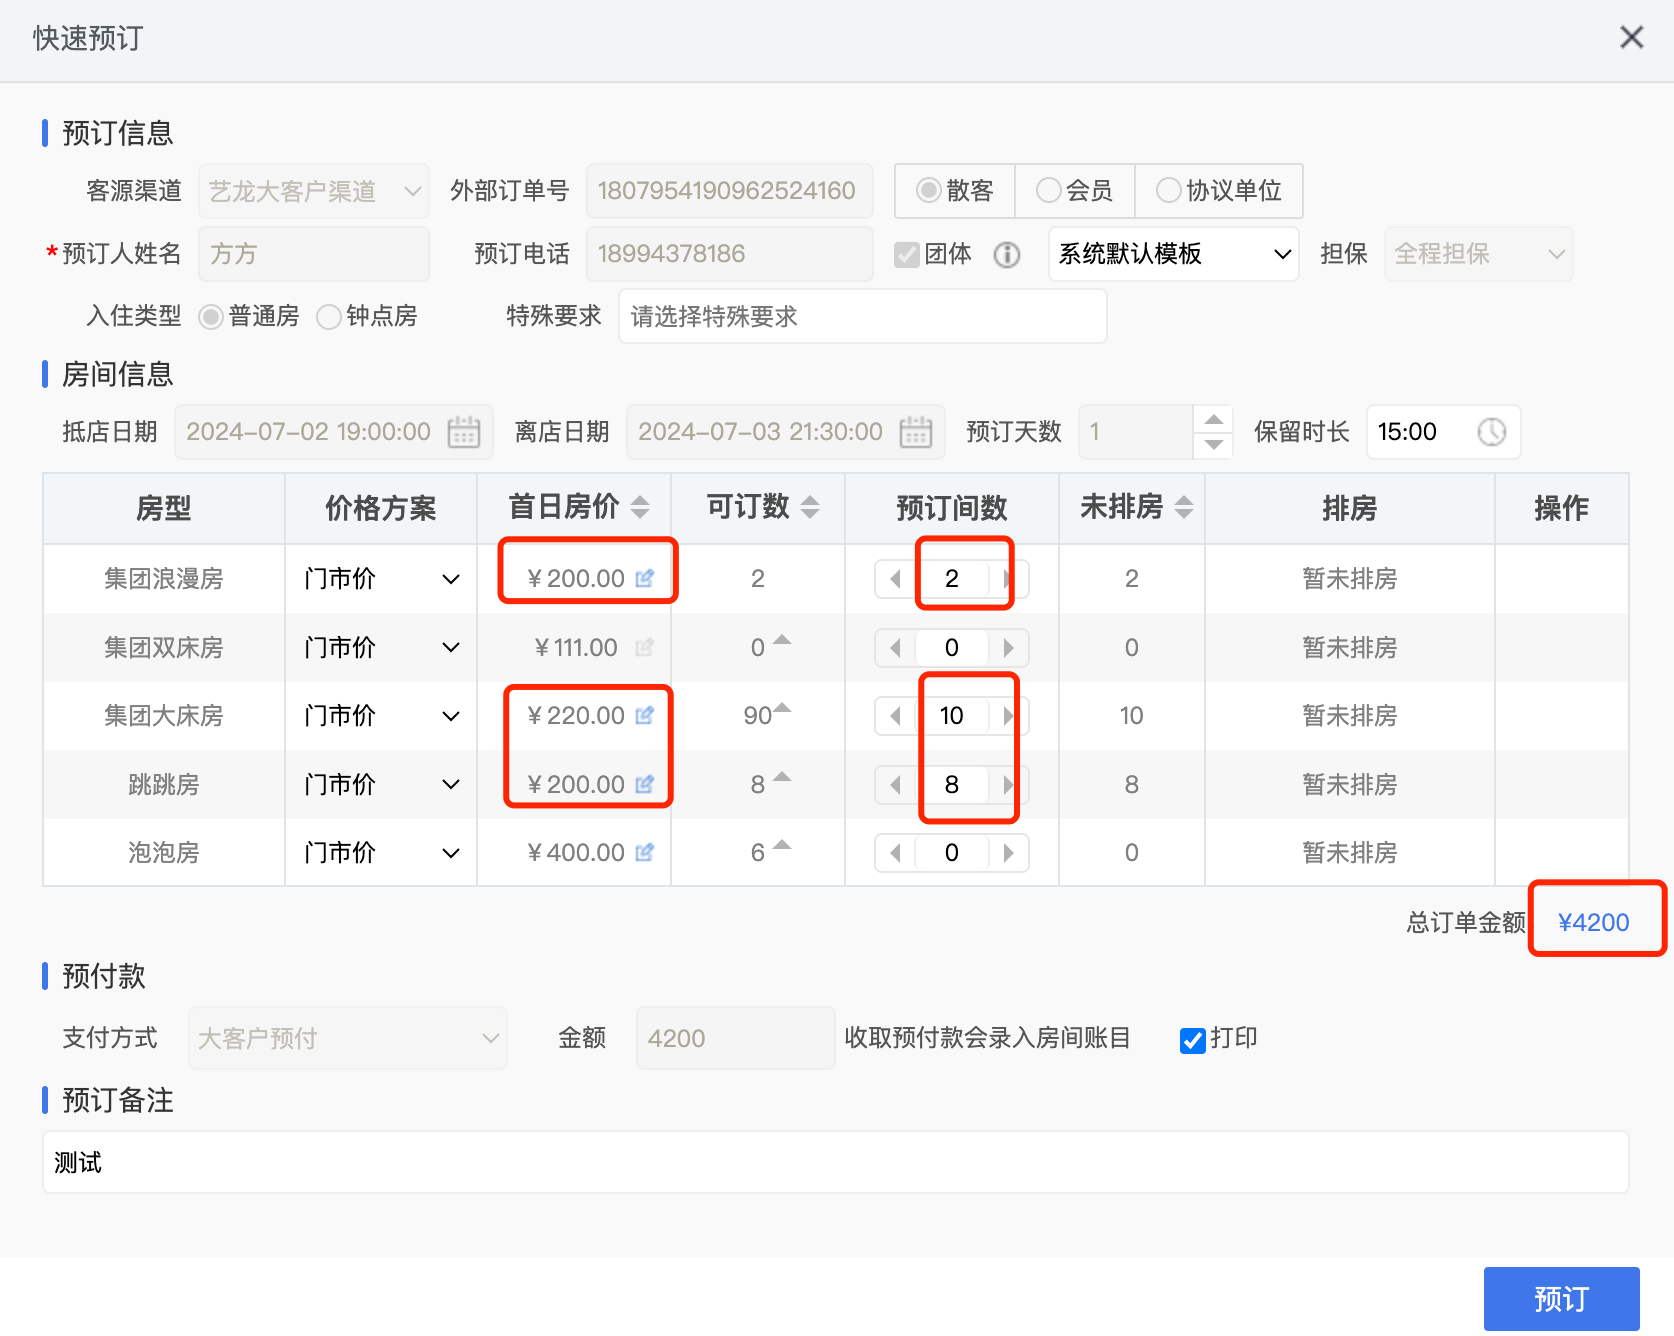Screen dimensions: 1674x1336
Task: Click the 房型 column header
Action: [164, 508]
